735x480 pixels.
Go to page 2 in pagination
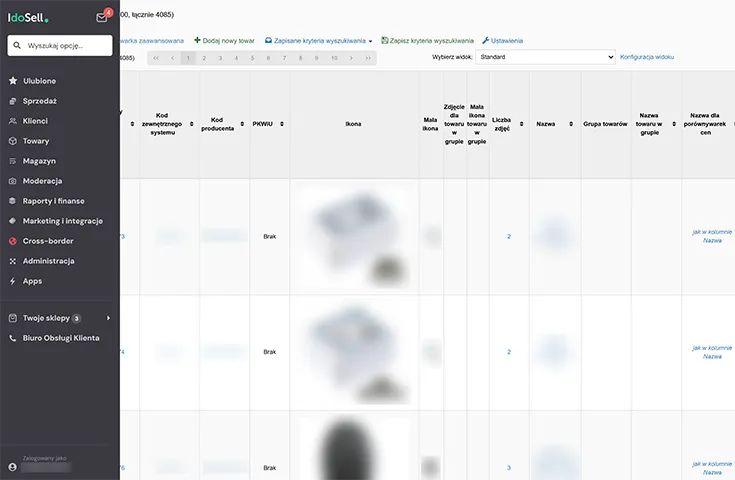tap(204, 58)
